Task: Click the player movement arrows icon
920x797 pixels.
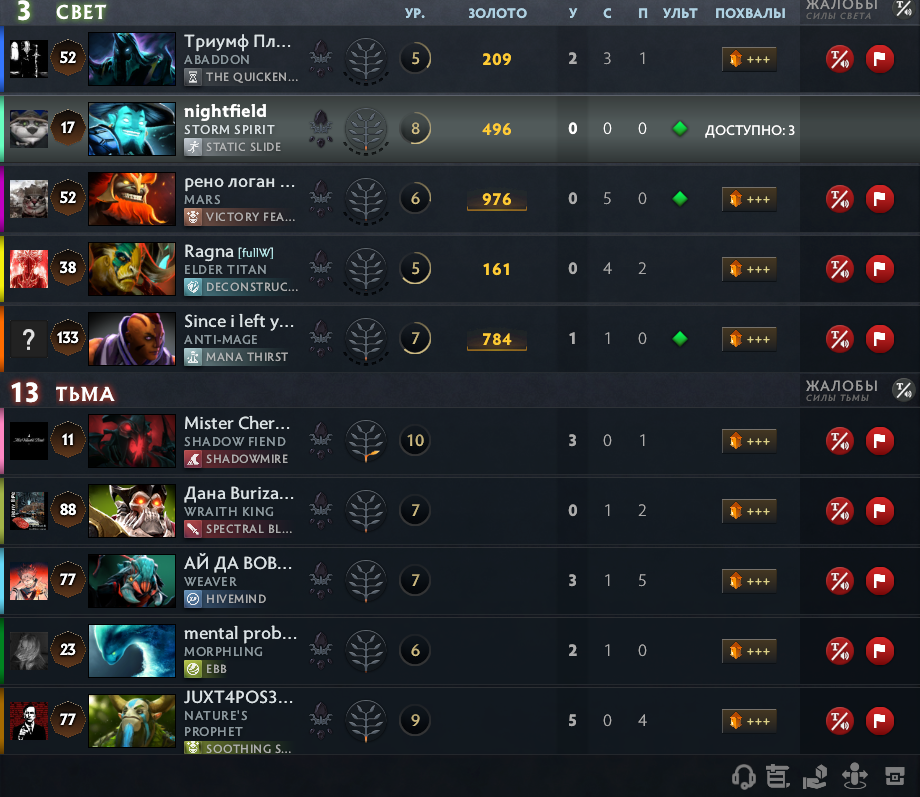Action: click(855, 776)
